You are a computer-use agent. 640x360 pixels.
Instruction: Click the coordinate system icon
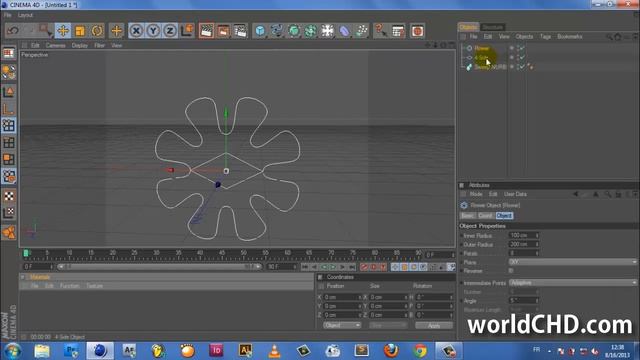(x=187, y=31)
